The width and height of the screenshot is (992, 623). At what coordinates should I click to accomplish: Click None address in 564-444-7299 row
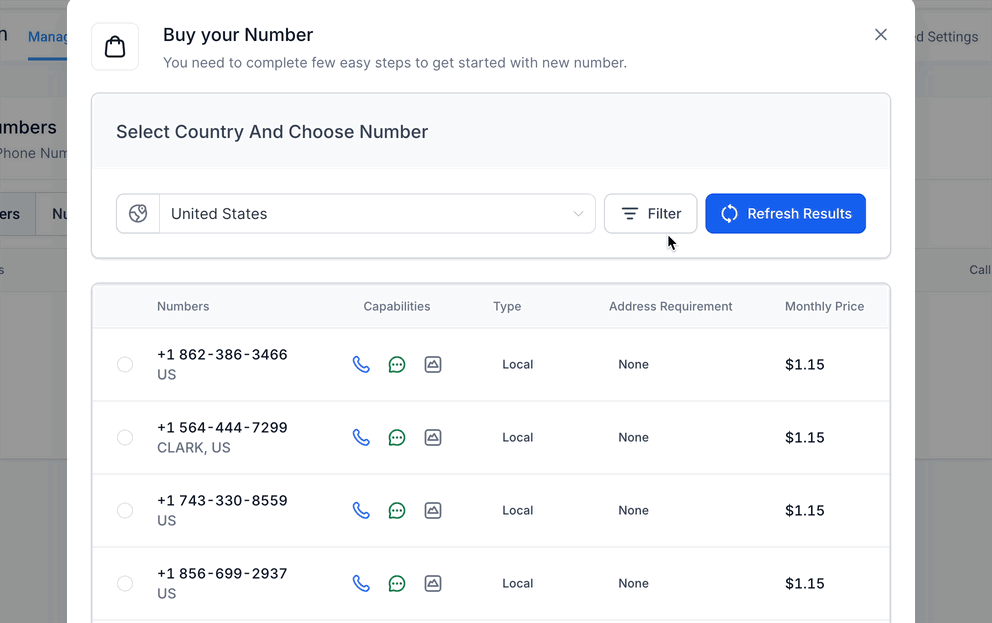tap(633, 438)
